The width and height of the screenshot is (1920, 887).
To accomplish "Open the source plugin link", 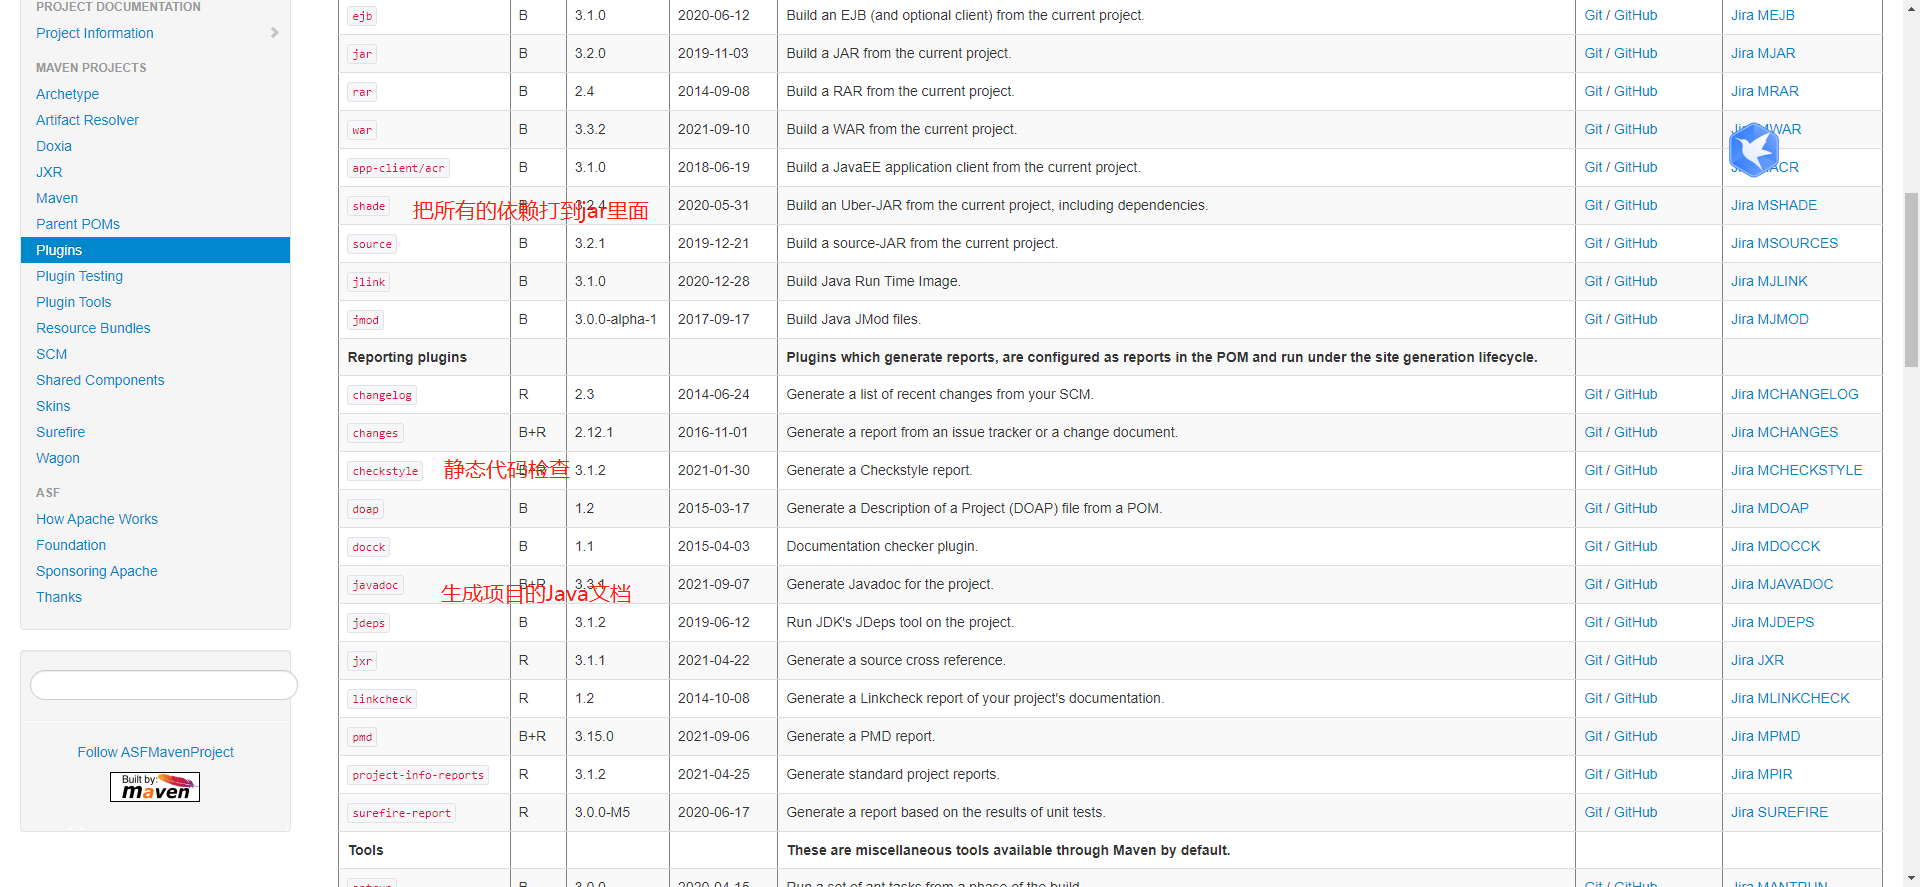I will point(372,244).
